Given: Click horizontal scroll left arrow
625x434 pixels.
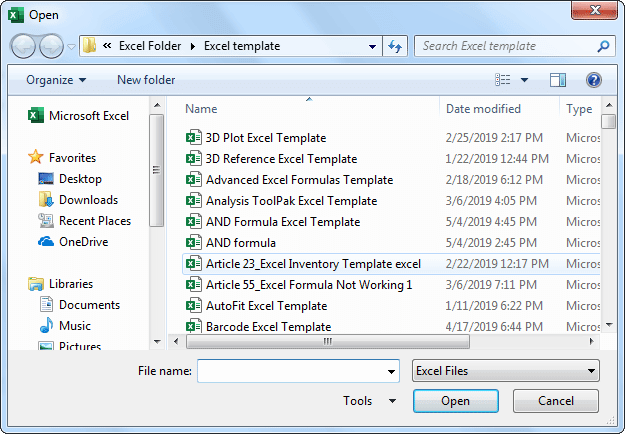Looking at the screenshot, I should point(176,342).
